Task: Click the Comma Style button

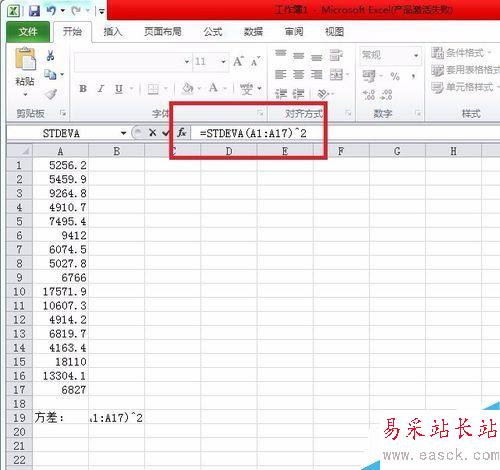Action: [413, 76]
